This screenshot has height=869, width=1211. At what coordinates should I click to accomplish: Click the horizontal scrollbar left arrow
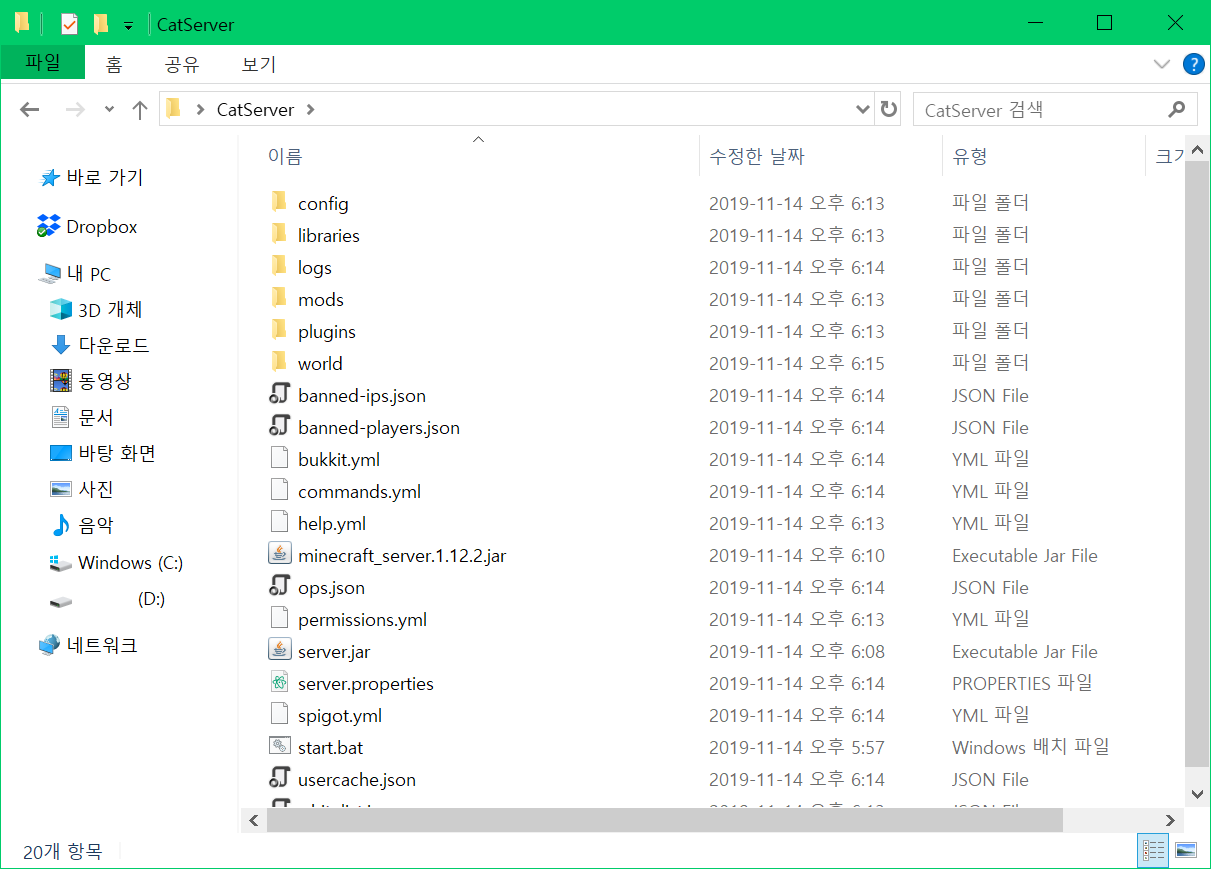254,820
